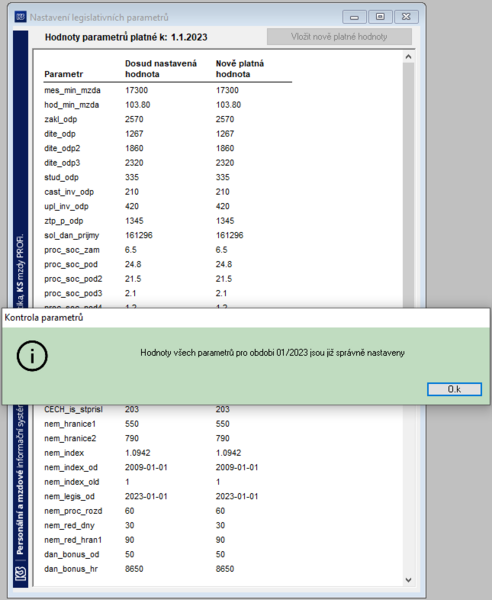Click the ztp_p_odp parameter name

[64, 221]
